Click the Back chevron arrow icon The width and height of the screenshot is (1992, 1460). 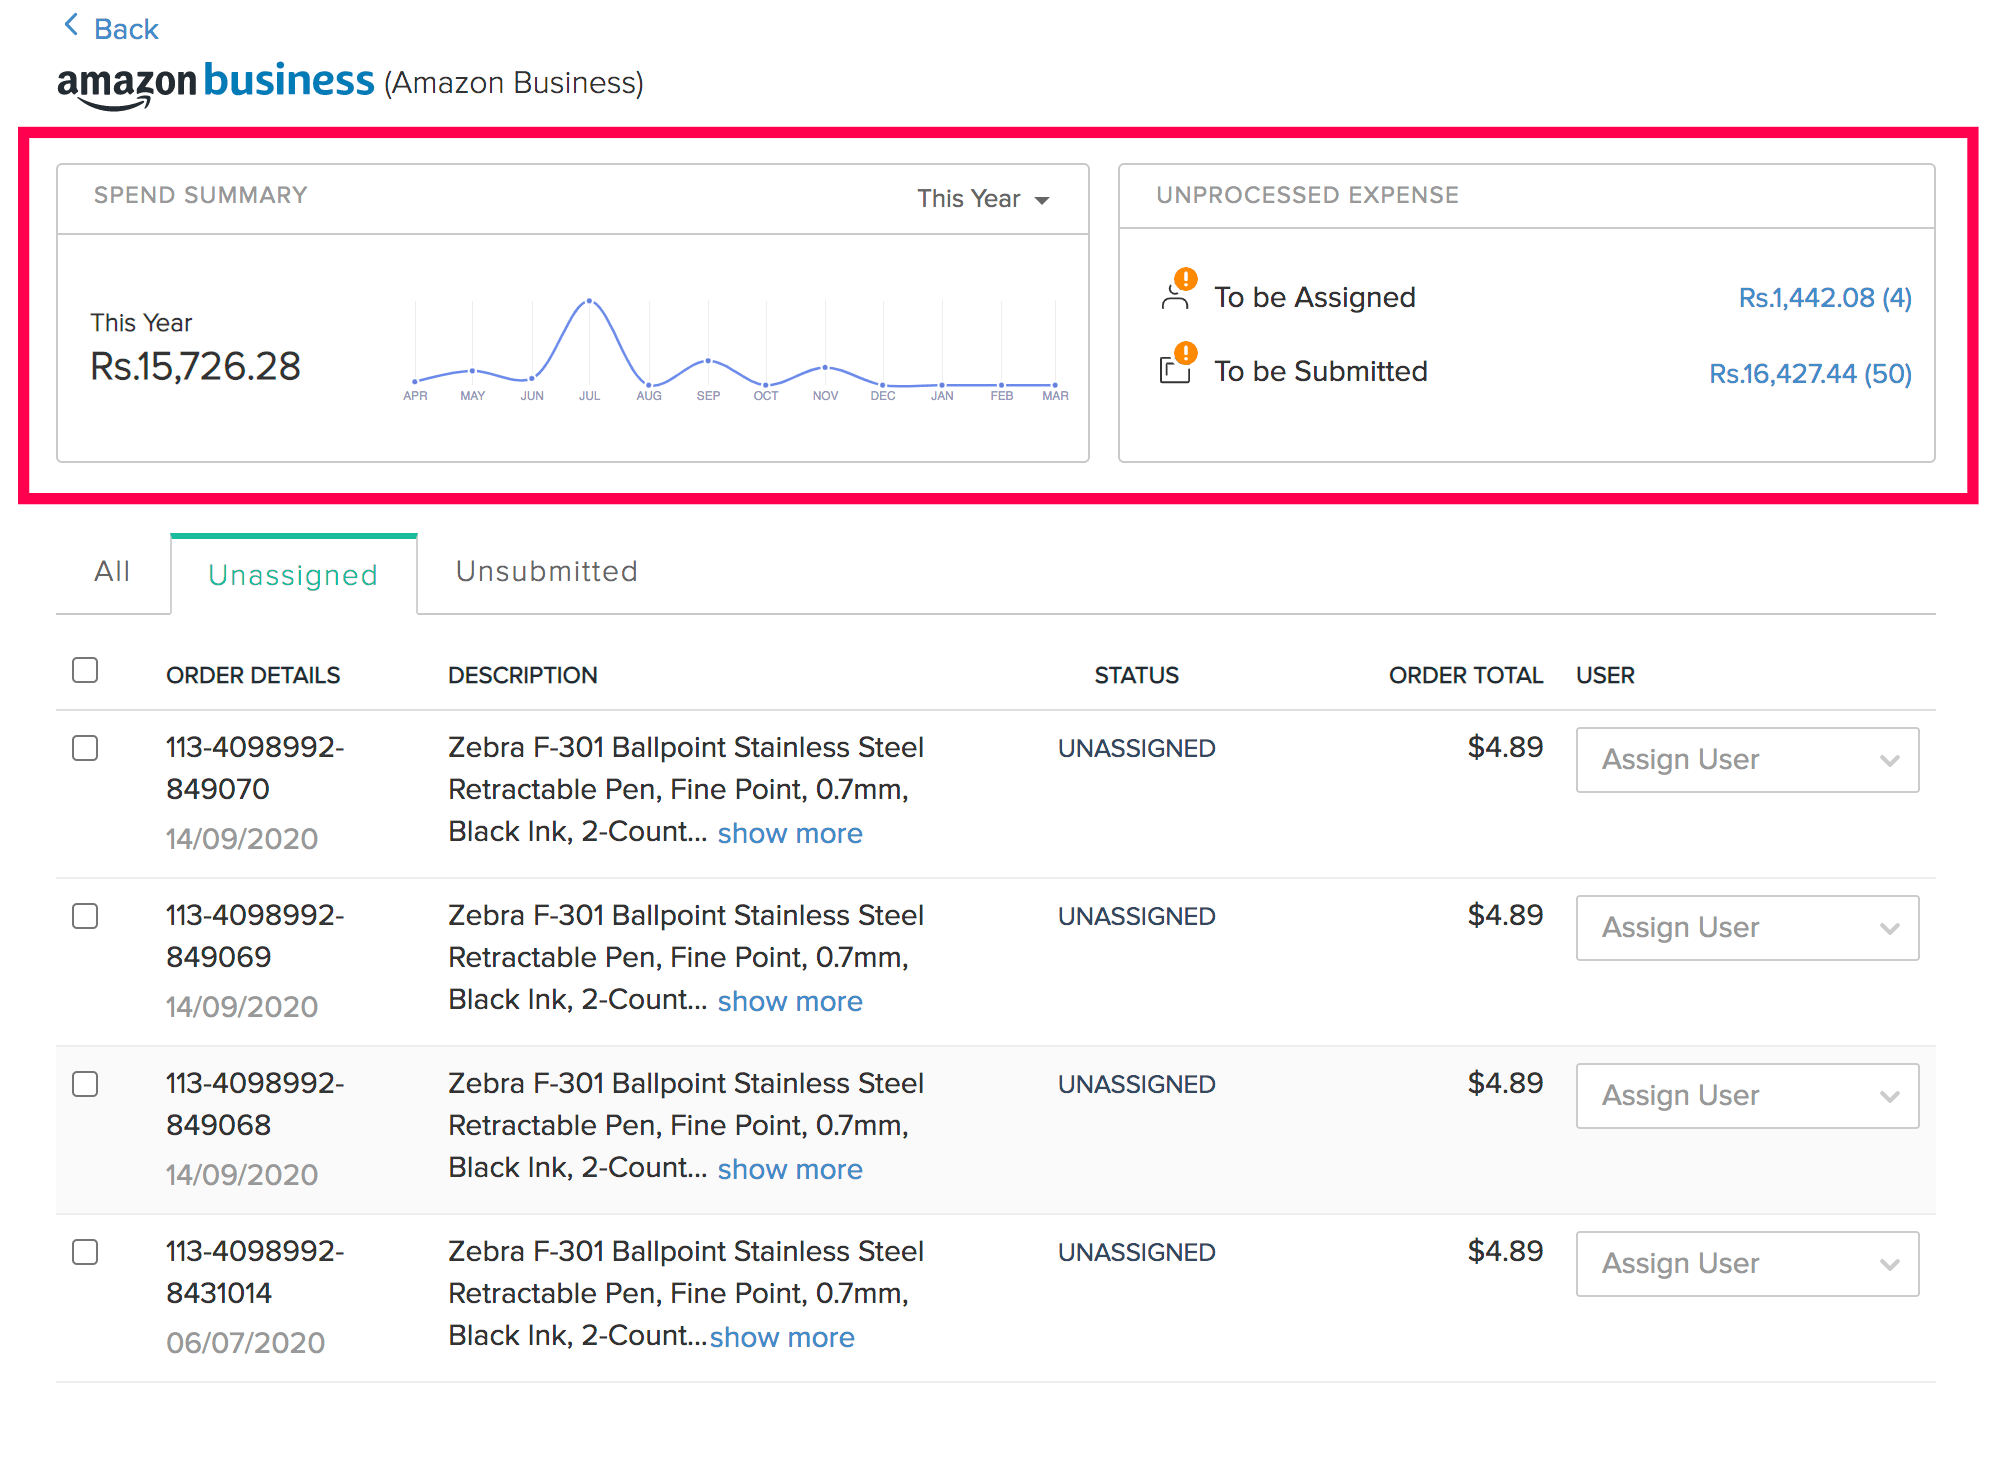71,26
